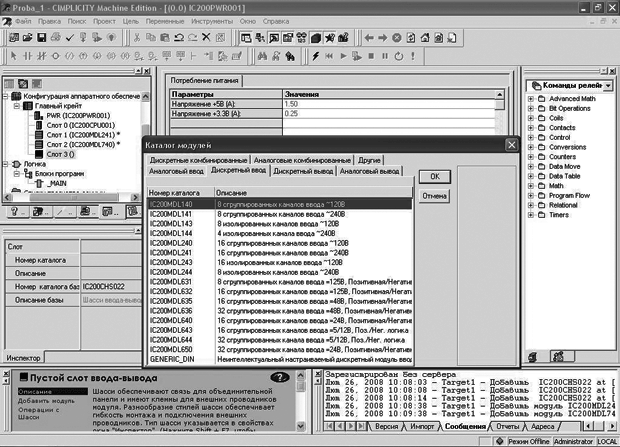Delete using the X toolbar icon
The width and height of the screenshot is (620, 447).
pyautogui.click(x=206, y=38)
